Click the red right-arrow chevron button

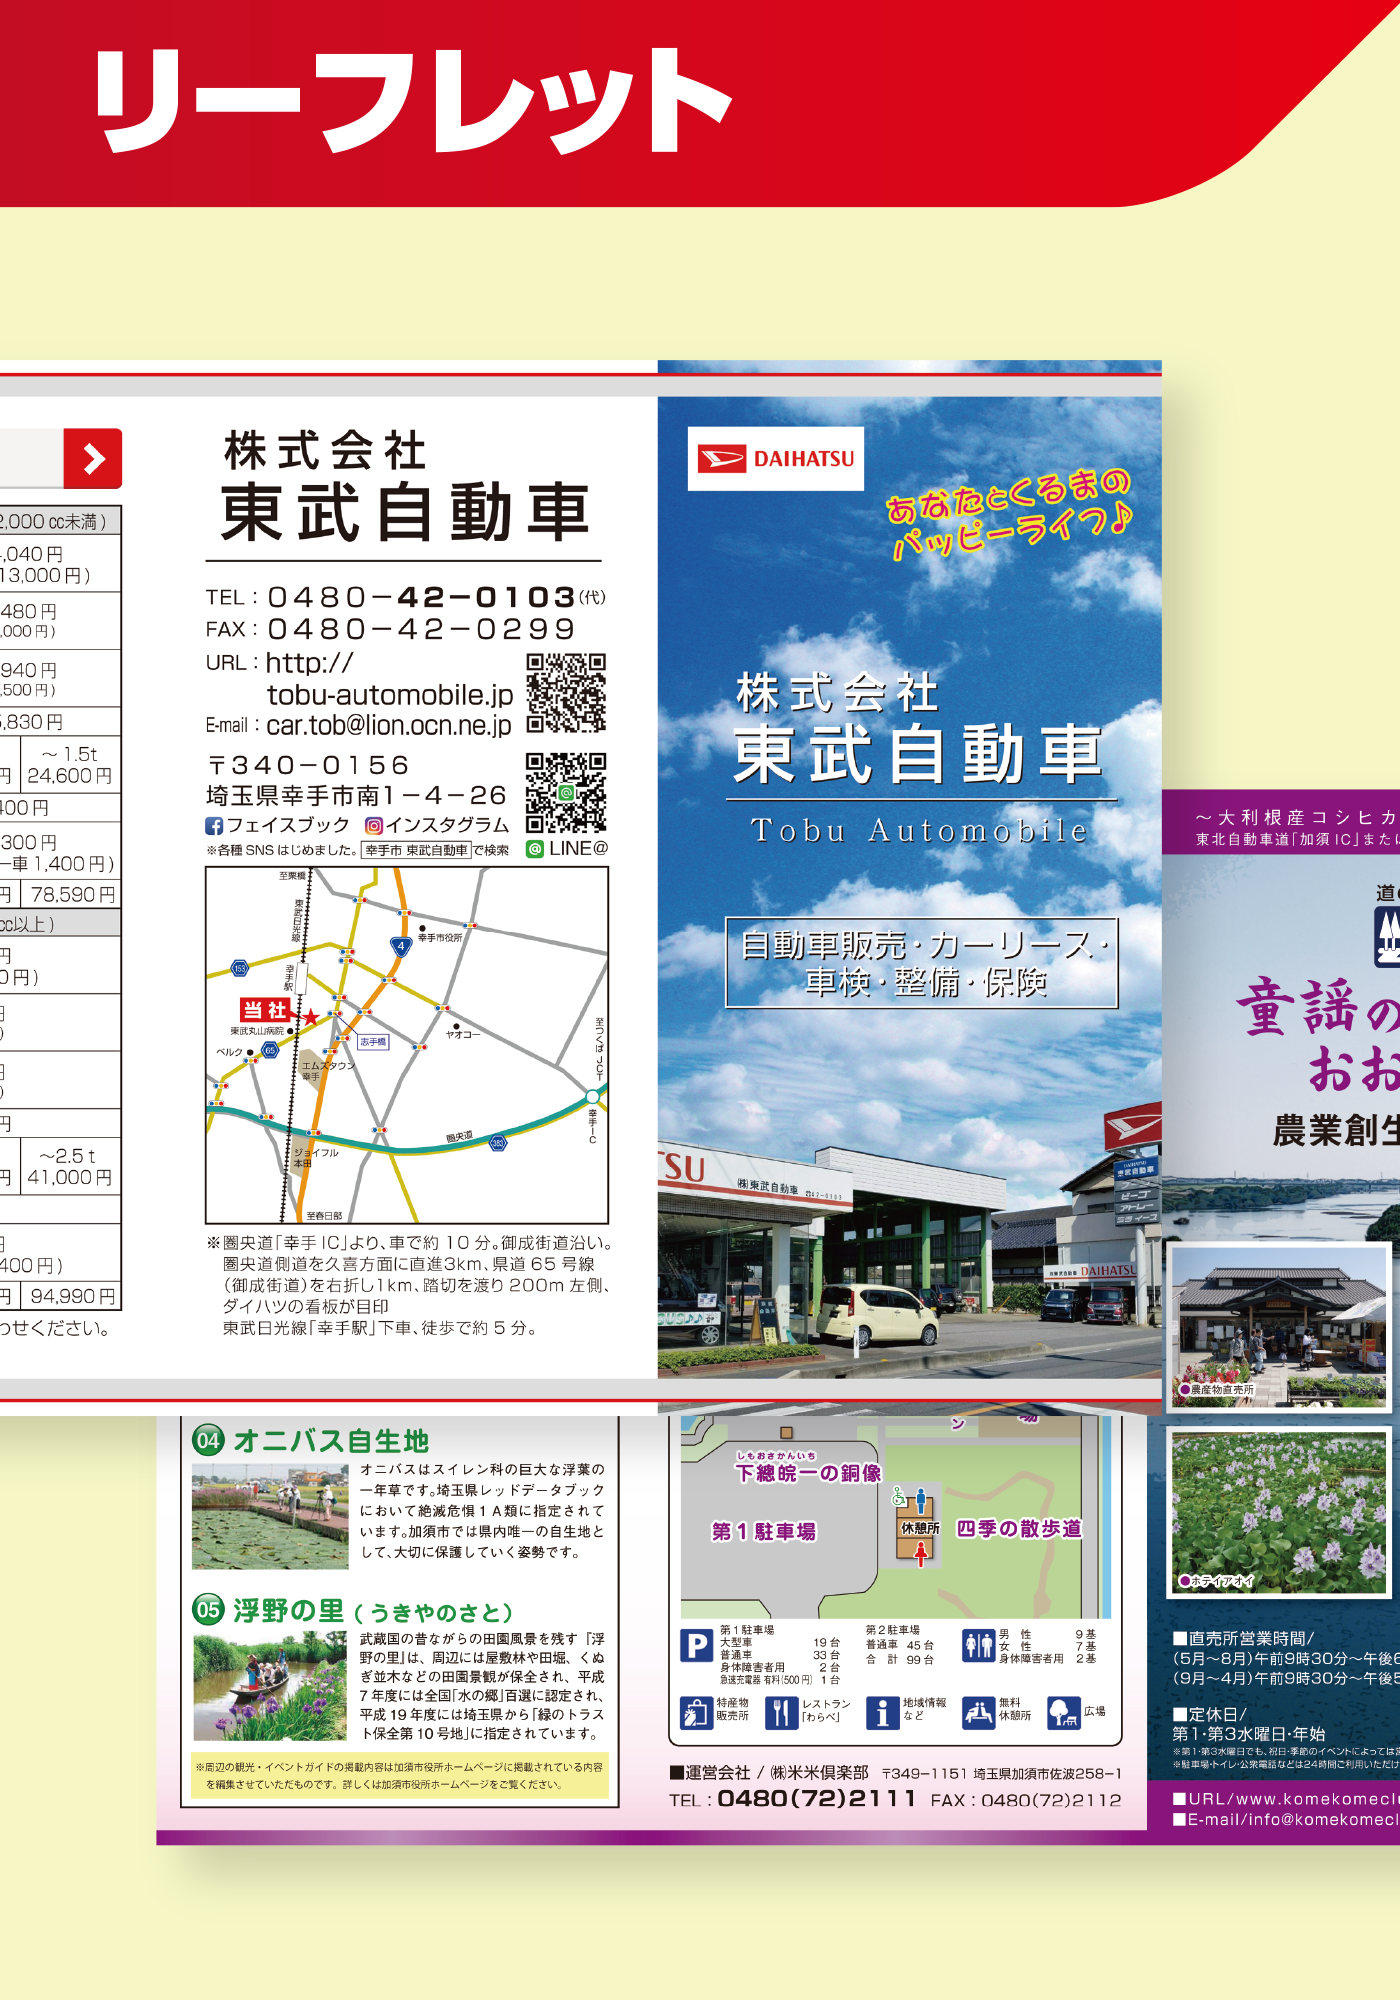pos(93,459)
